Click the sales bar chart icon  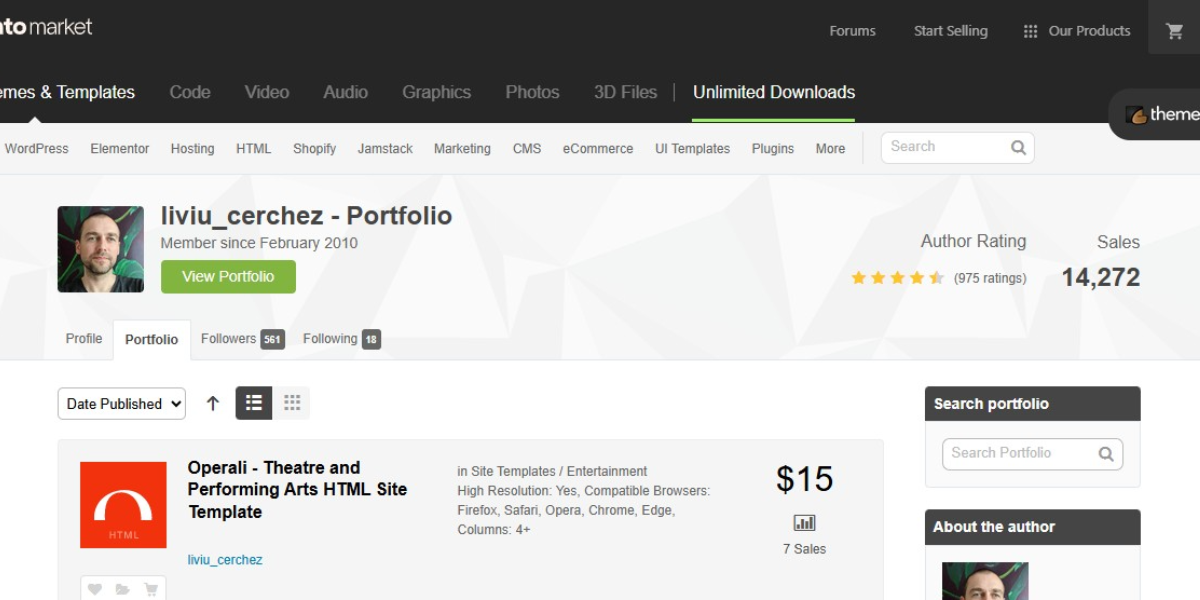[804, 523]
